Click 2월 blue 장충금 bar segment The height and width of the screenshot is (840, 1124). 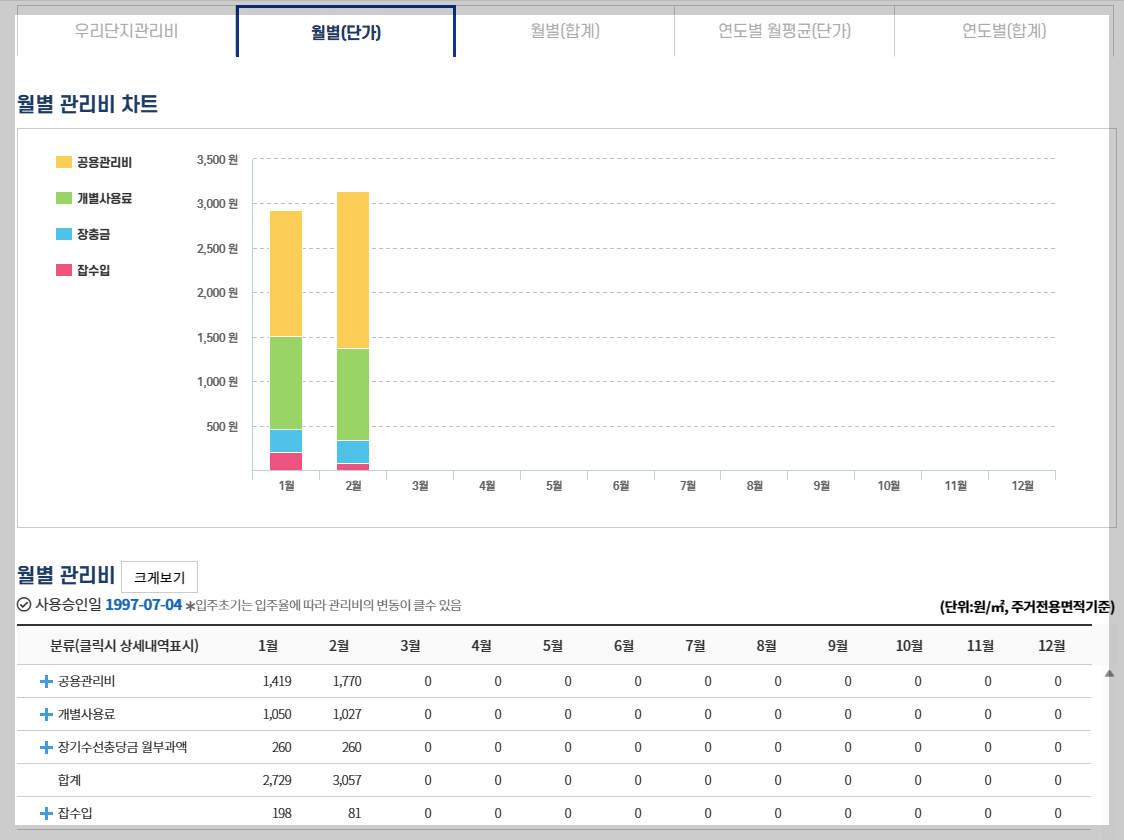tap(353, 452)
